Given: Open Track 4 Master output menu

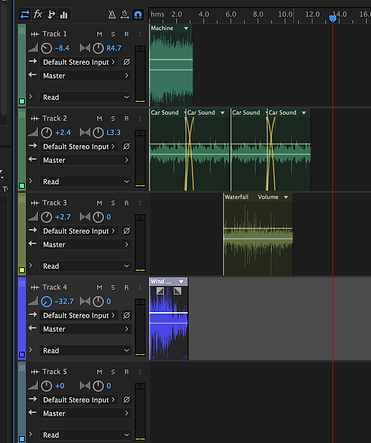Looking at the screenshot, I should [85, 329].
